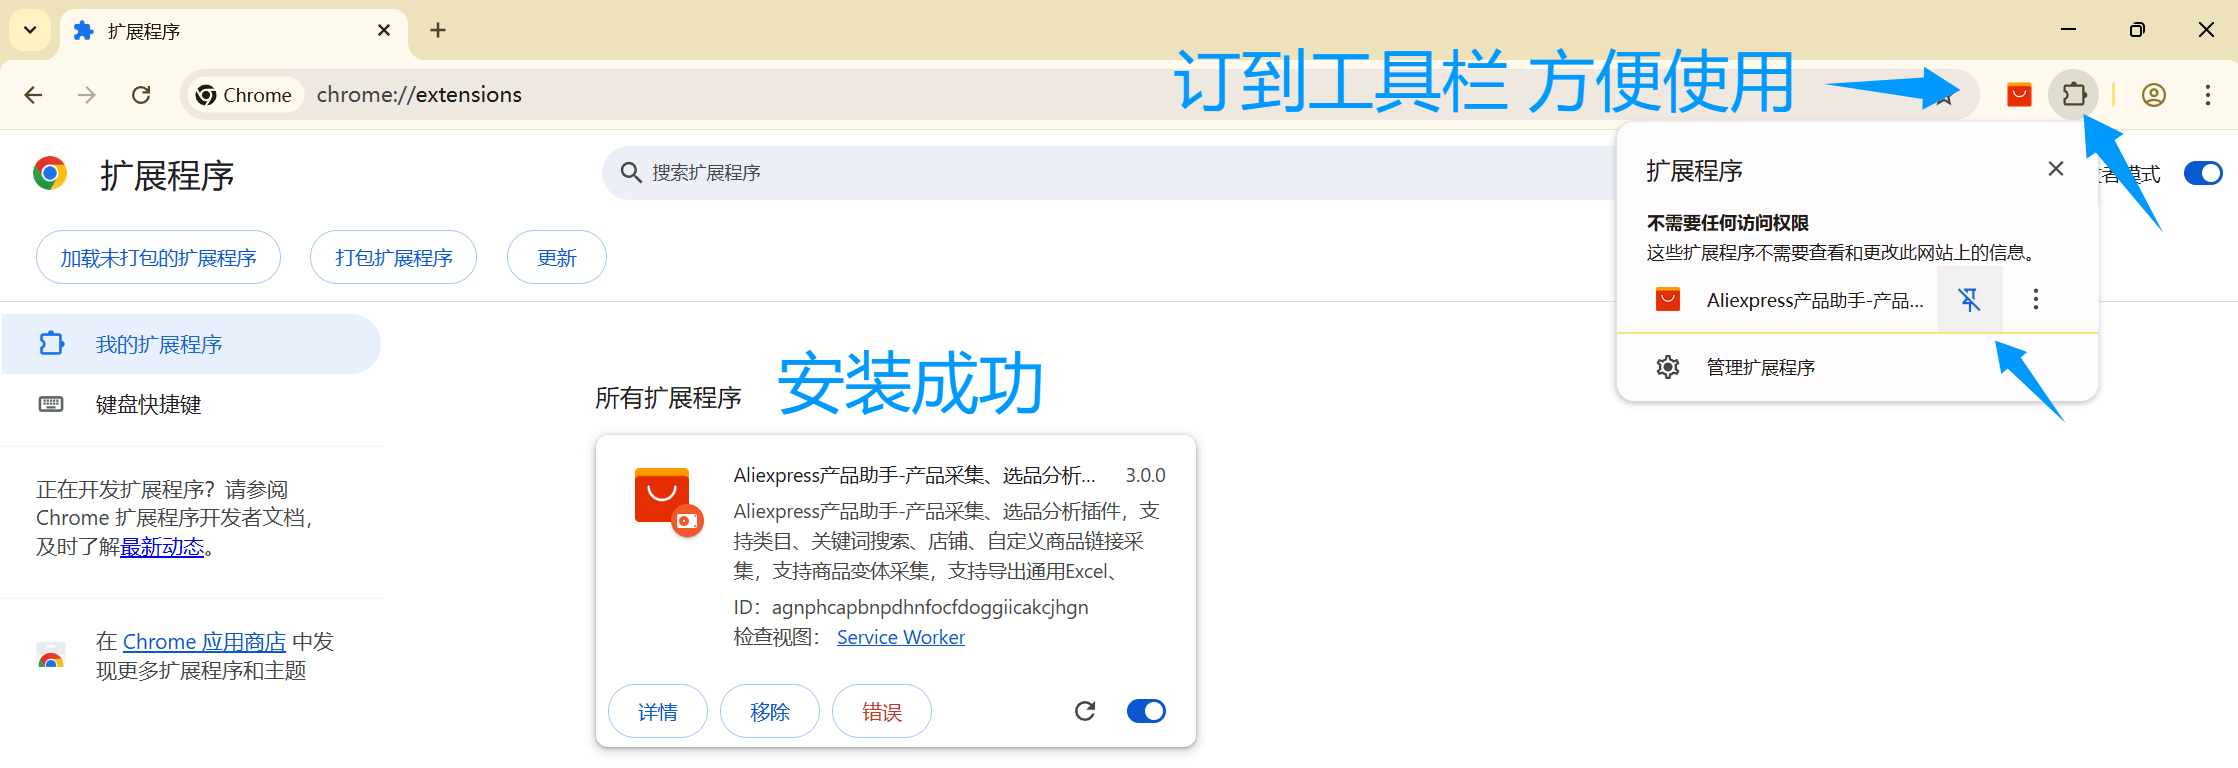
Task: Click the 所有扩展程序 heading
Action: (668, 398)
